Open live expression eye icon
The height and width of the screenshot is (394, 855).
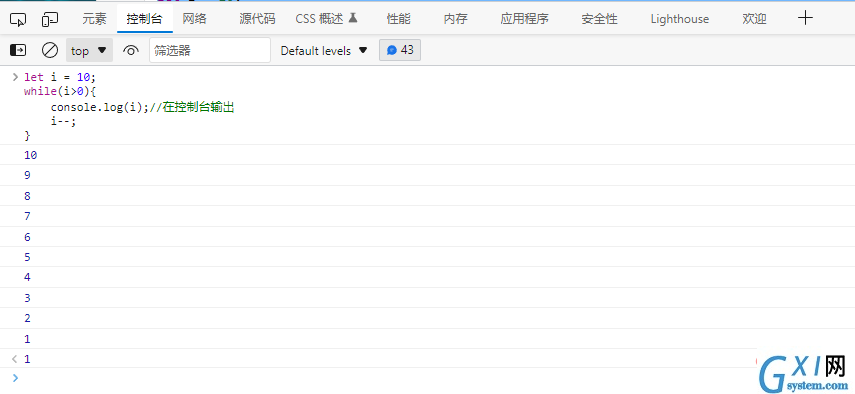pyautogui.click(x=130, y=51)
